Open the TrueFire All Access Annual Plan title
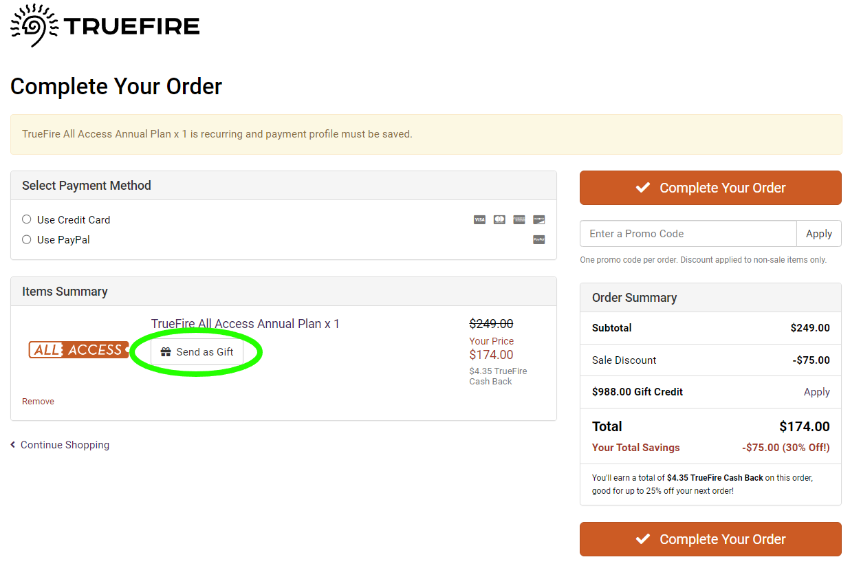 coord(245,323)
